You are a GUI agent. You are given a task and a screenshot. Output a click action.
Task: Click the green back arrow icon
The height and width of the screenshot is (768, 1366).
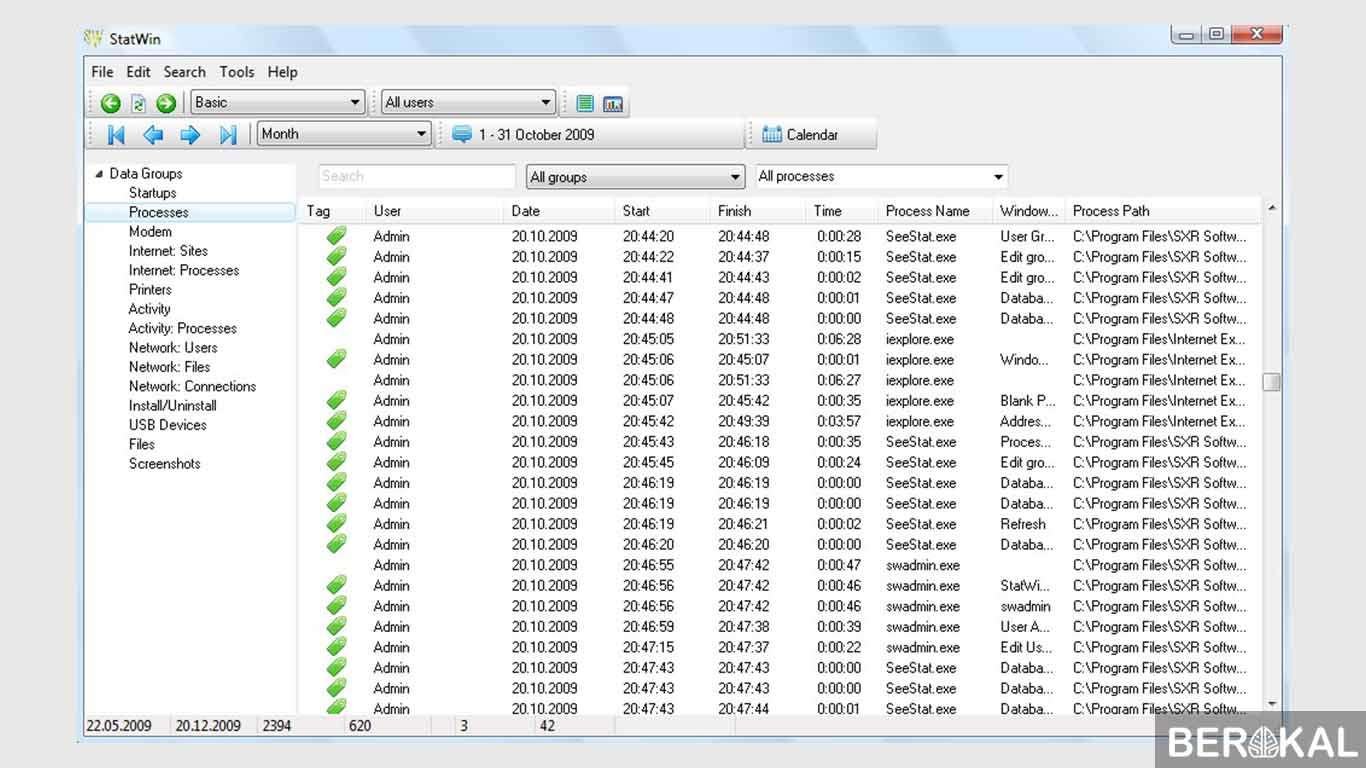click(x=111, y=103)
